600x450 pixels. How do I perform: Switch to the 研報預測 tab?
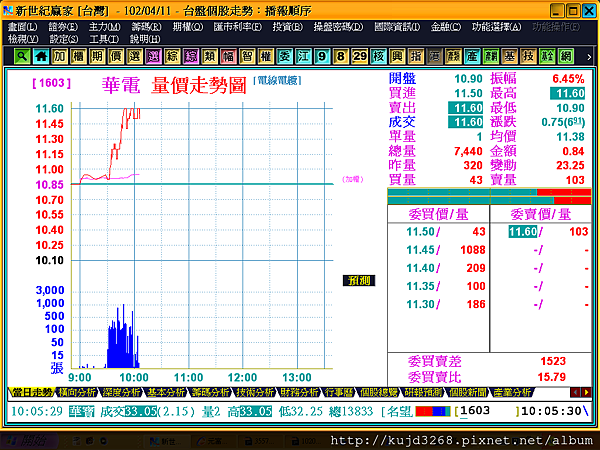pyautogui.click(x=423, y=392)
